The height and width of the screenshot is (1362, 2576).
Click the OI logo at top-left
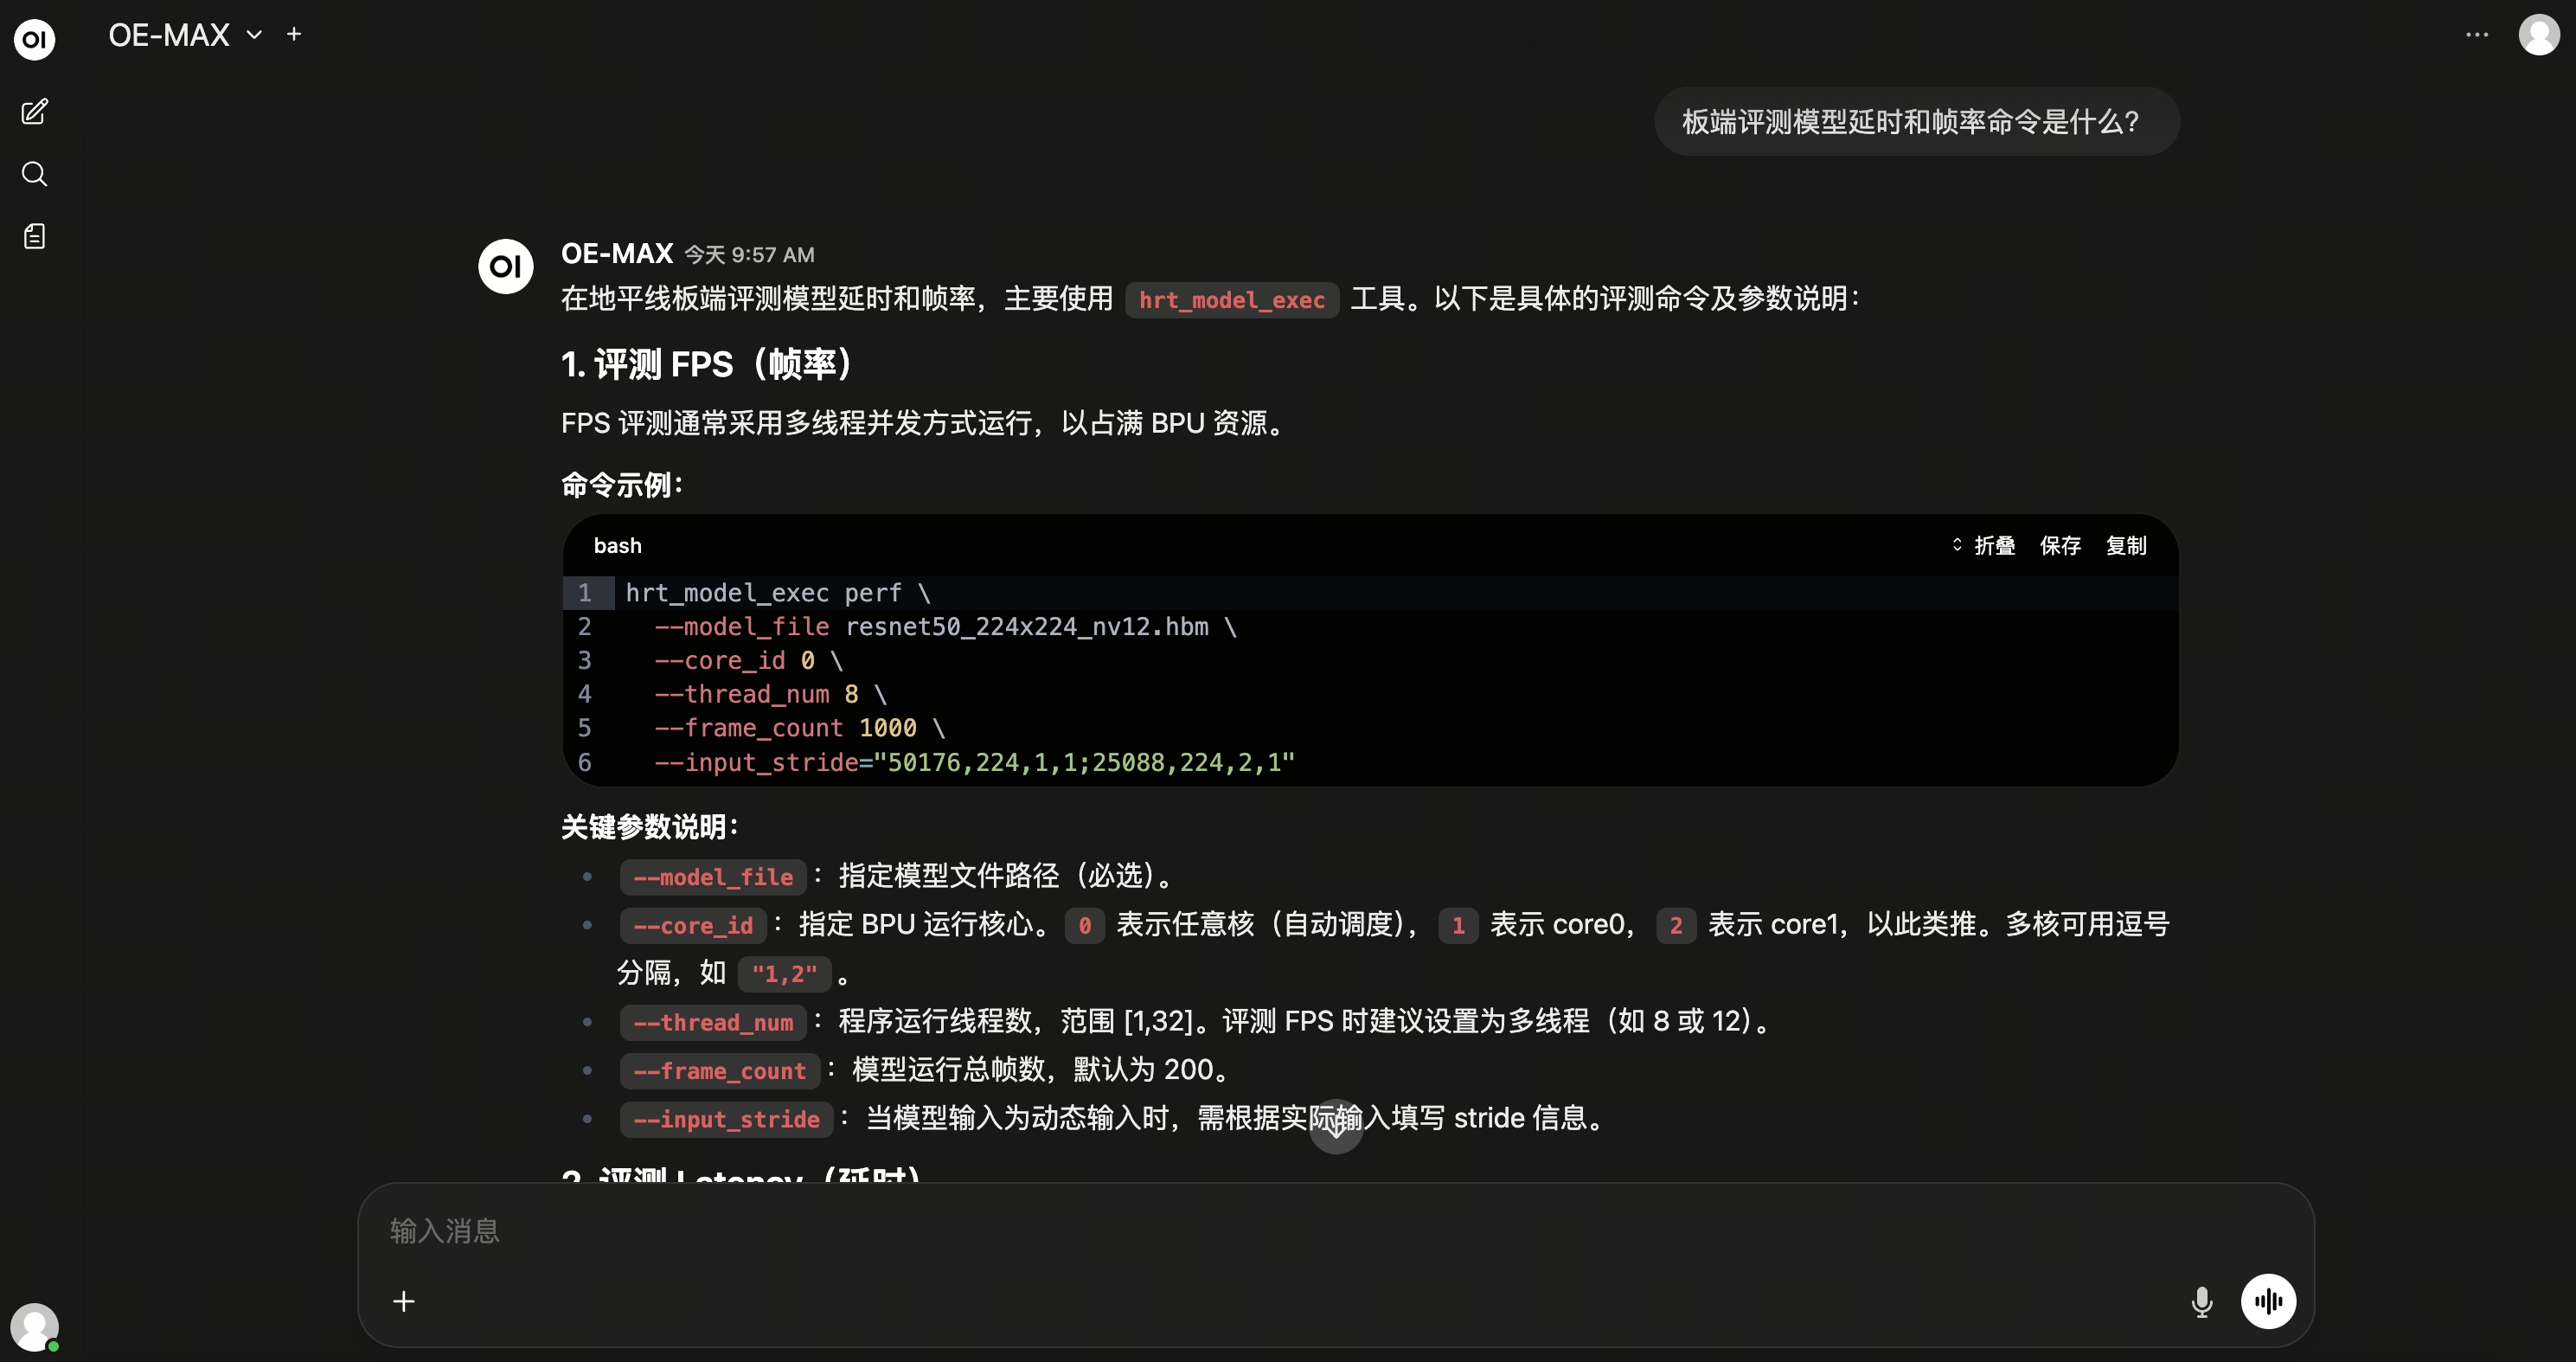coord(34,39)
